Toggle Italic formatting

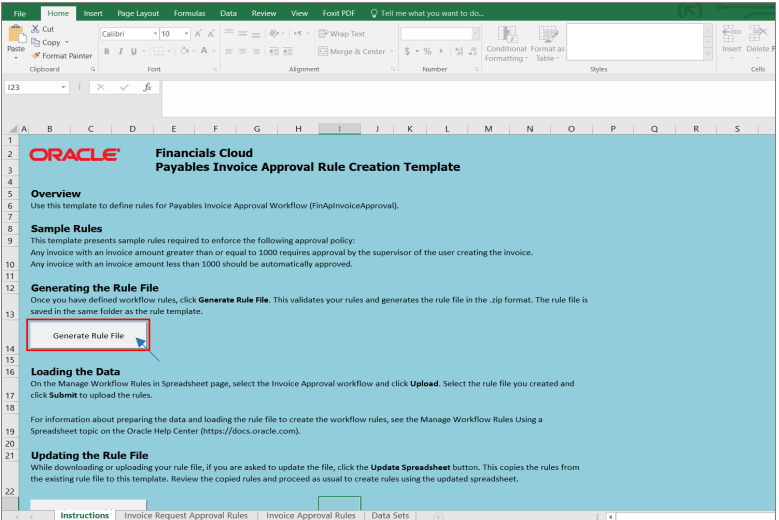tap(120, 51)
